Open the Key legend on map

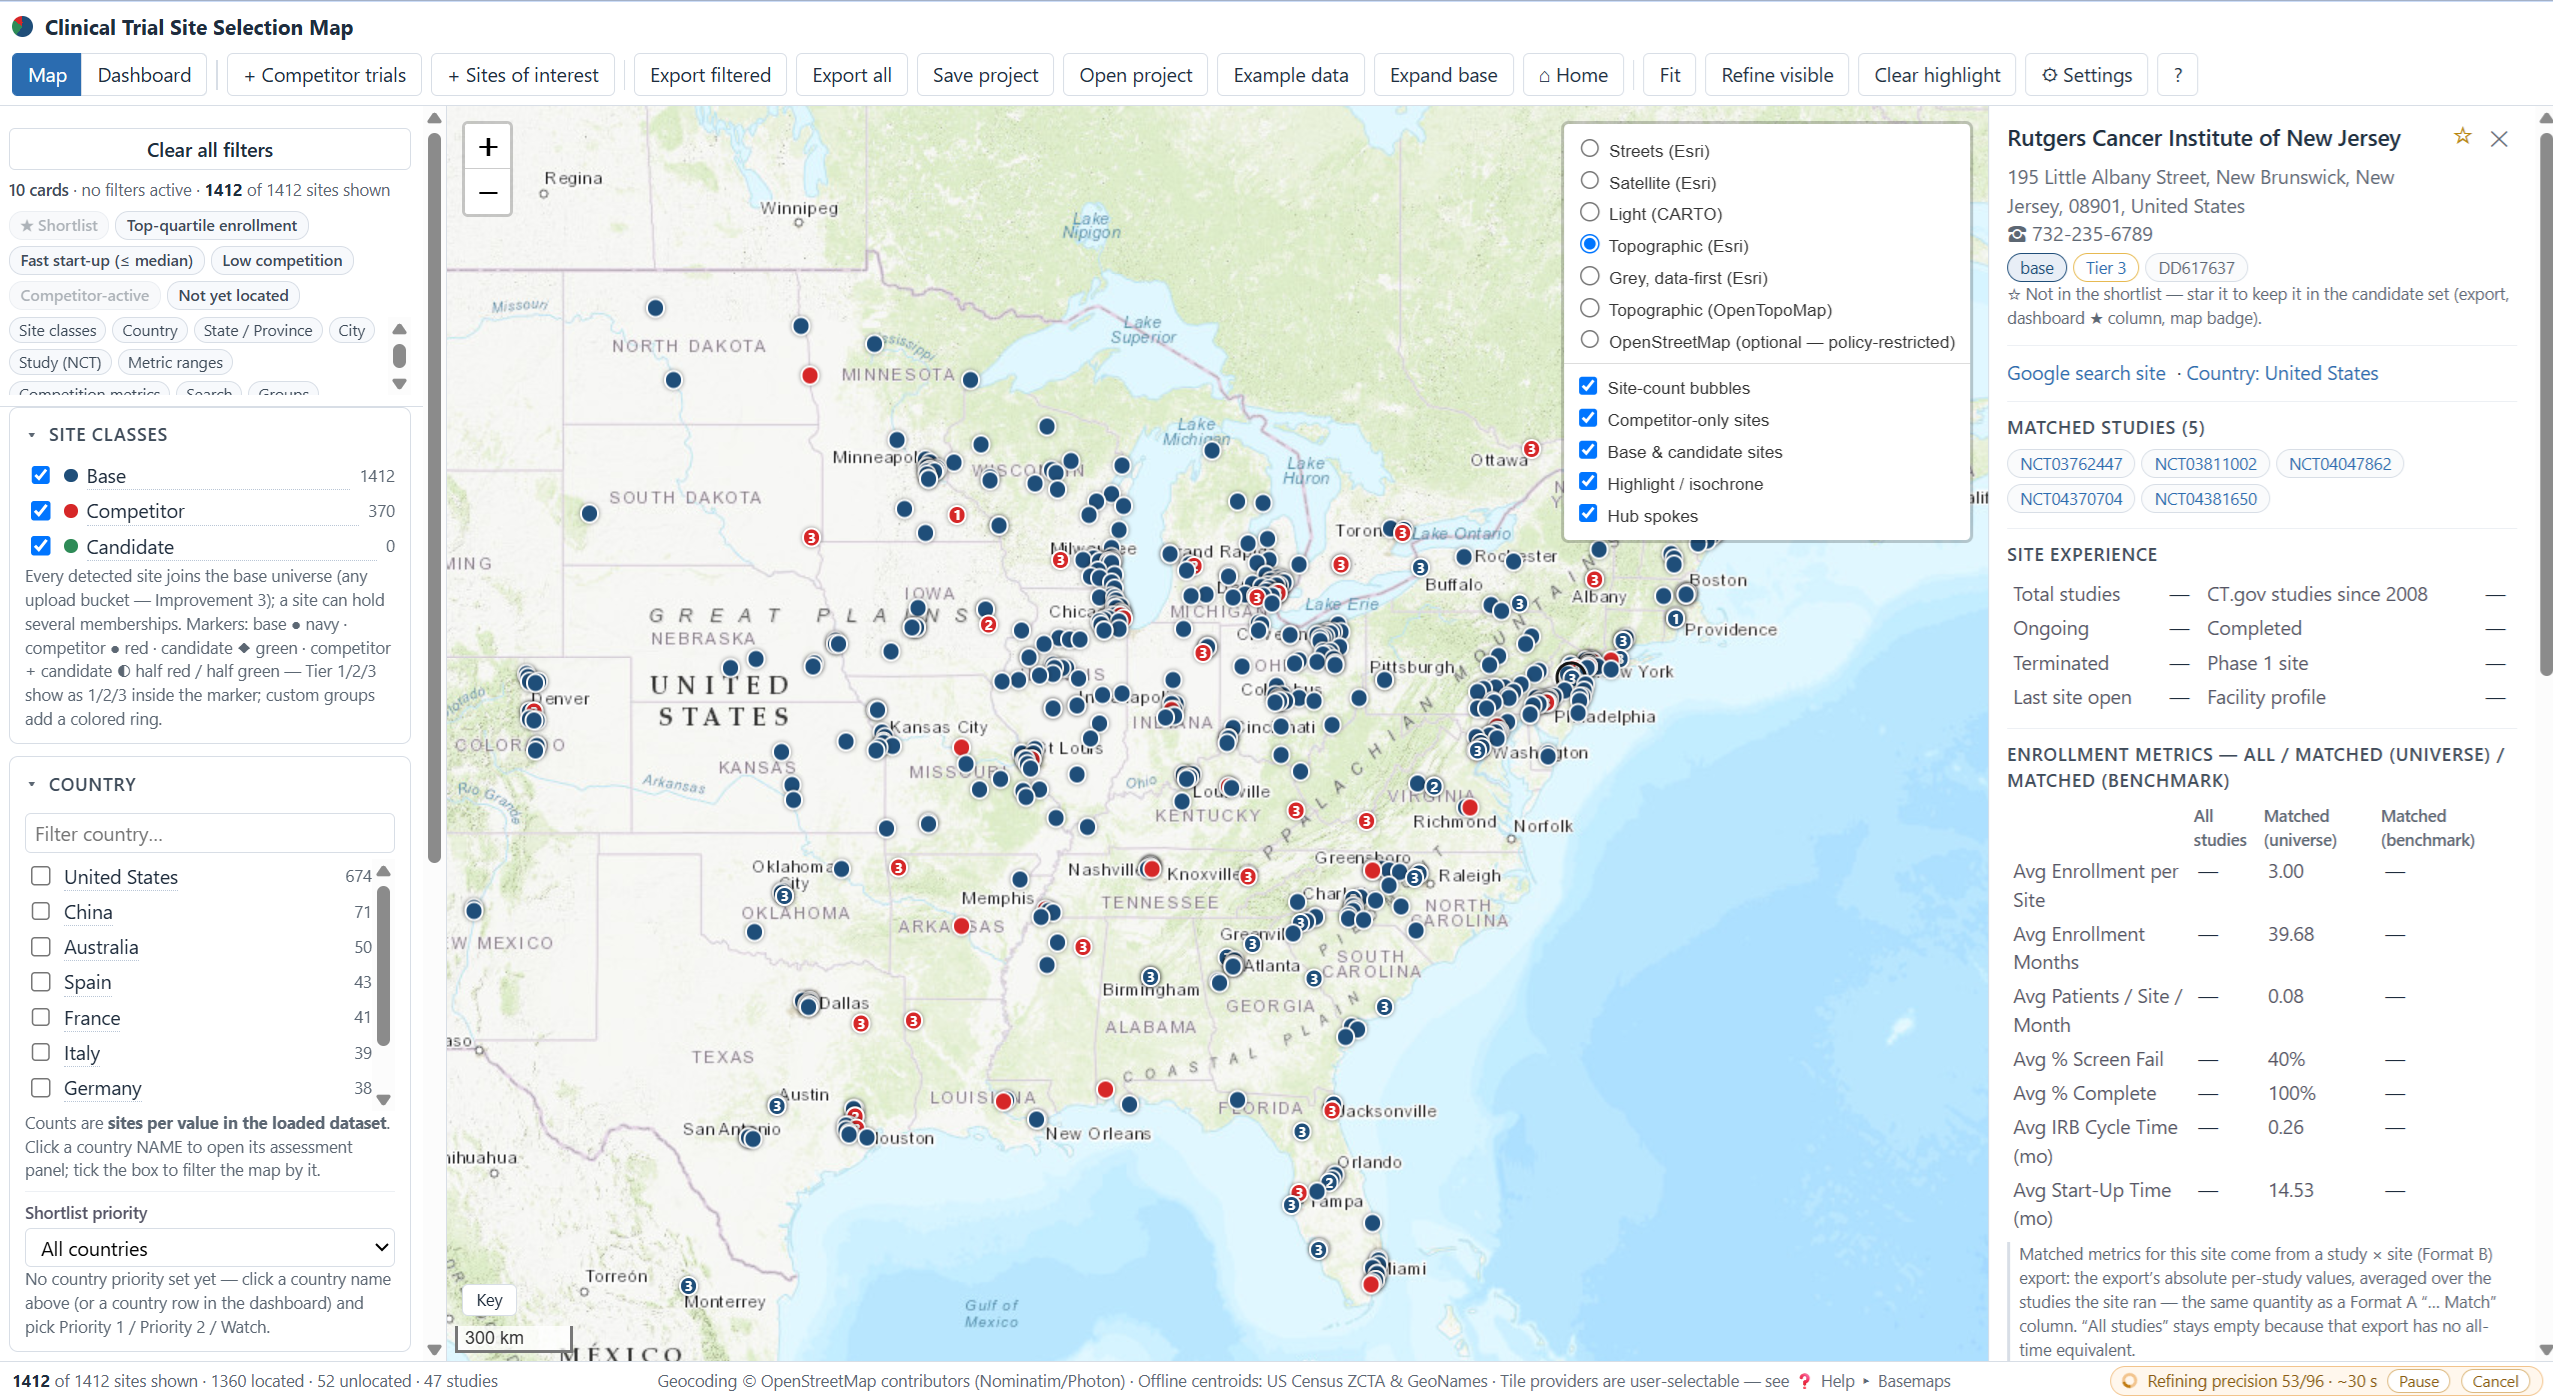point(489,1300)
